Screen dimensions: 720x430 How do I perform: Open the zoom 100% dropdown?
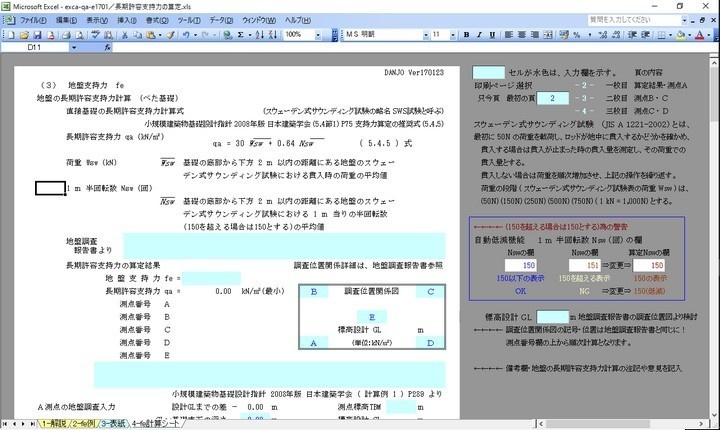318,35
